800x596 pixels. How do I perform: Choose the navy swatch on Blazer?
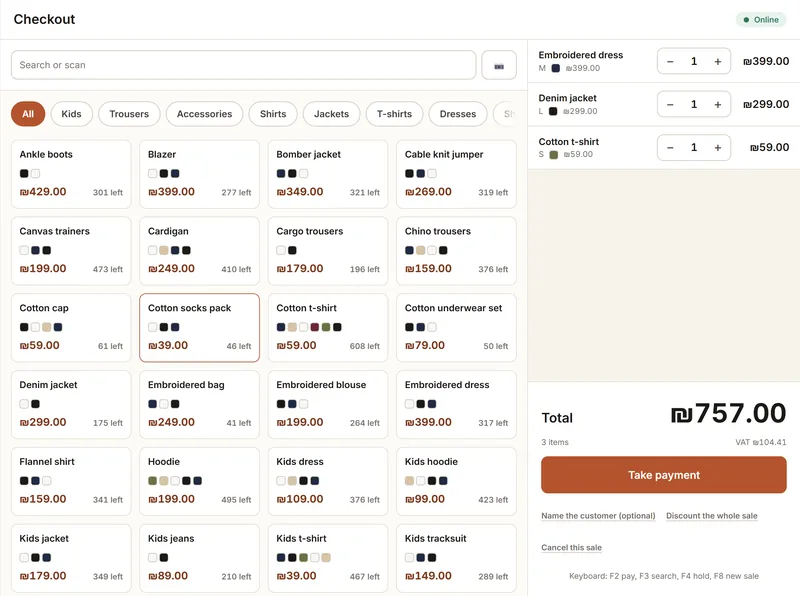(x=175, y=173)
